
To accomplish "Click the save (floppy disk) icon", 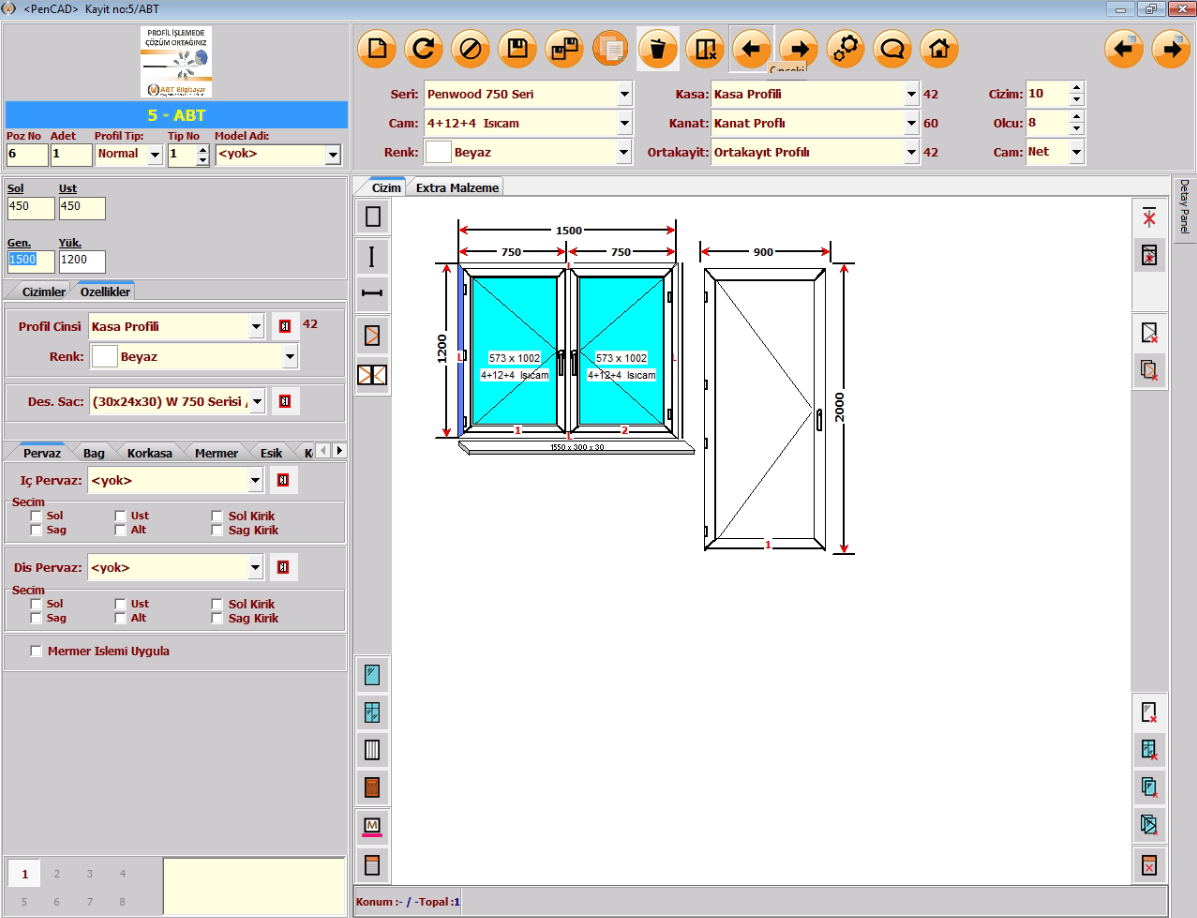I will click(x=517, y=49).
